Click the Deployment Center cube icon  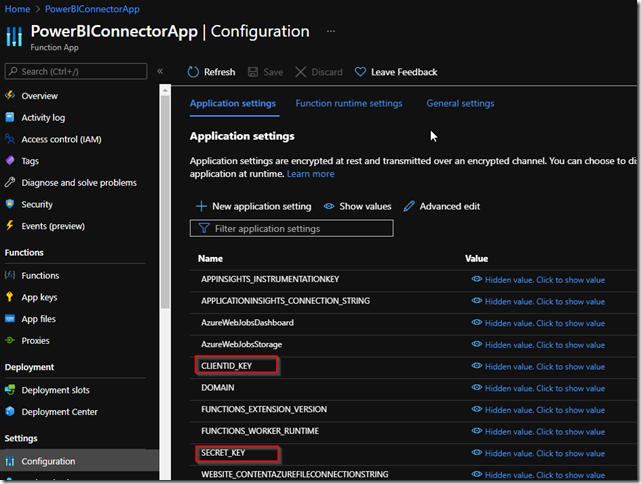pos(10,411)
